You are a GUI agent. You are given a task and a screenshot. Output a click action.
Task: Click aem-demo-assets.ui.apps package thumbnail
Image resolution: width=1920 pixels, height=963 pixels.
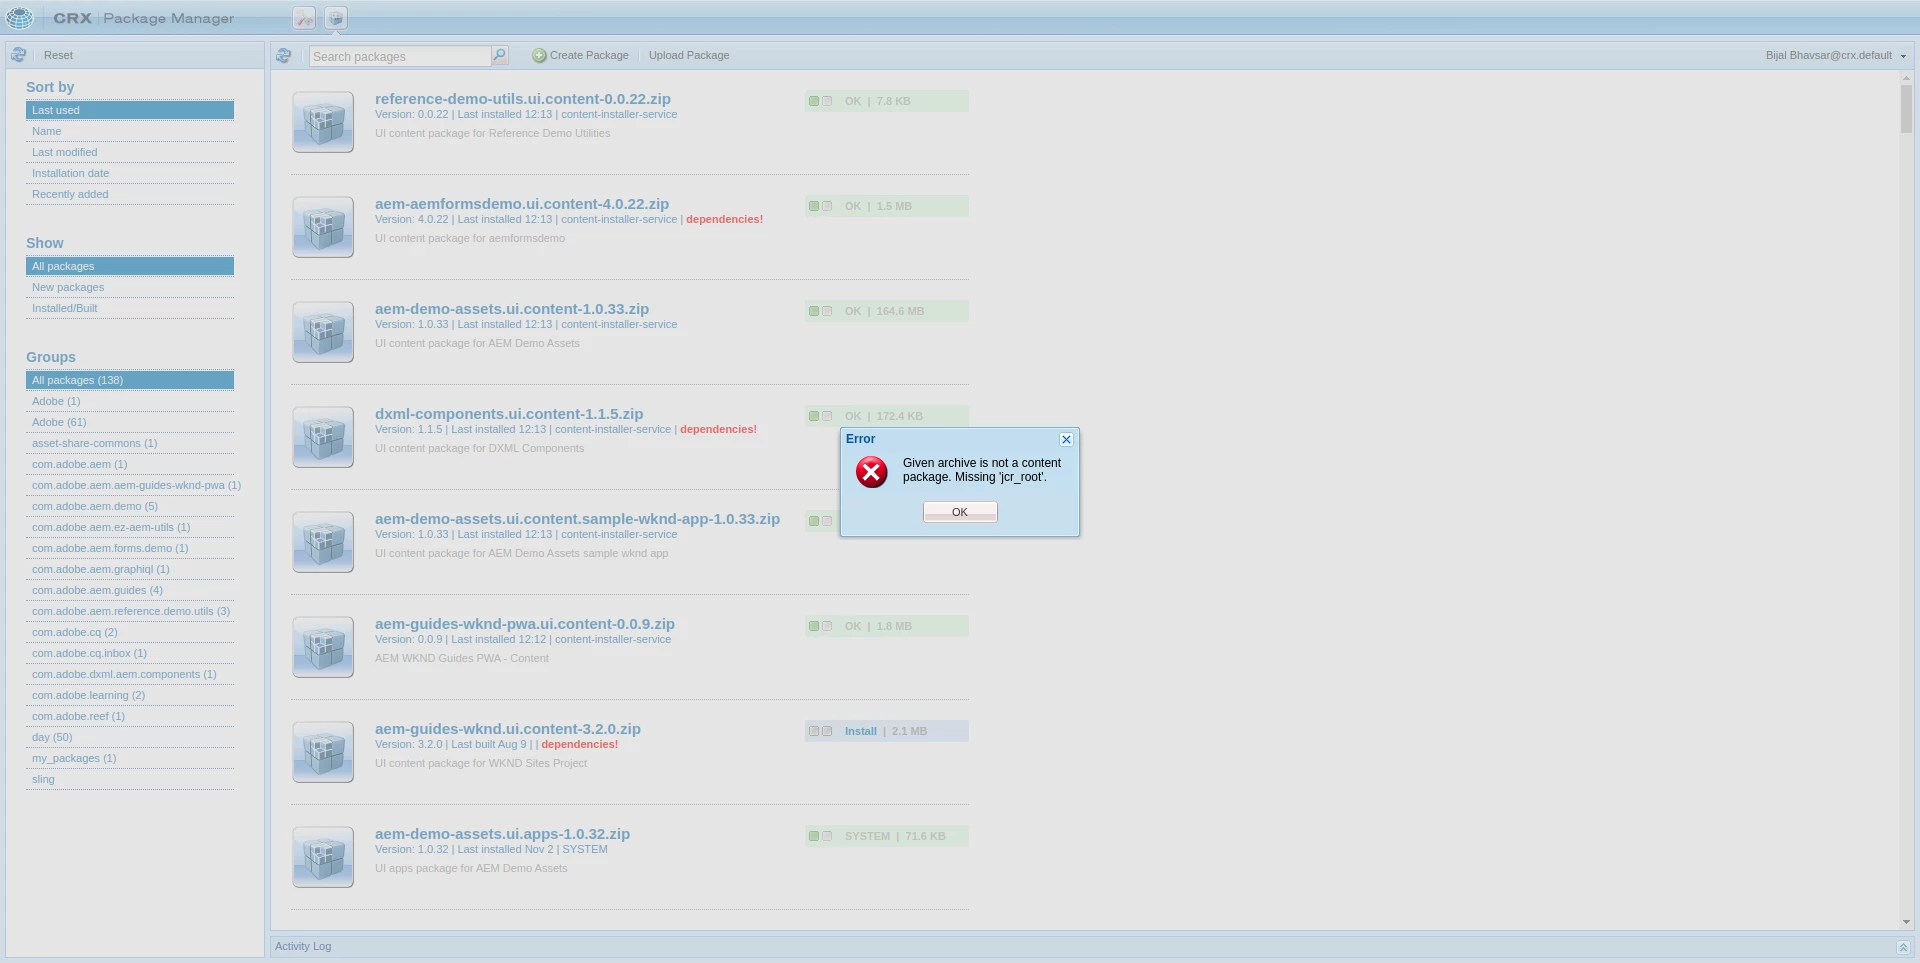[323, 857]
